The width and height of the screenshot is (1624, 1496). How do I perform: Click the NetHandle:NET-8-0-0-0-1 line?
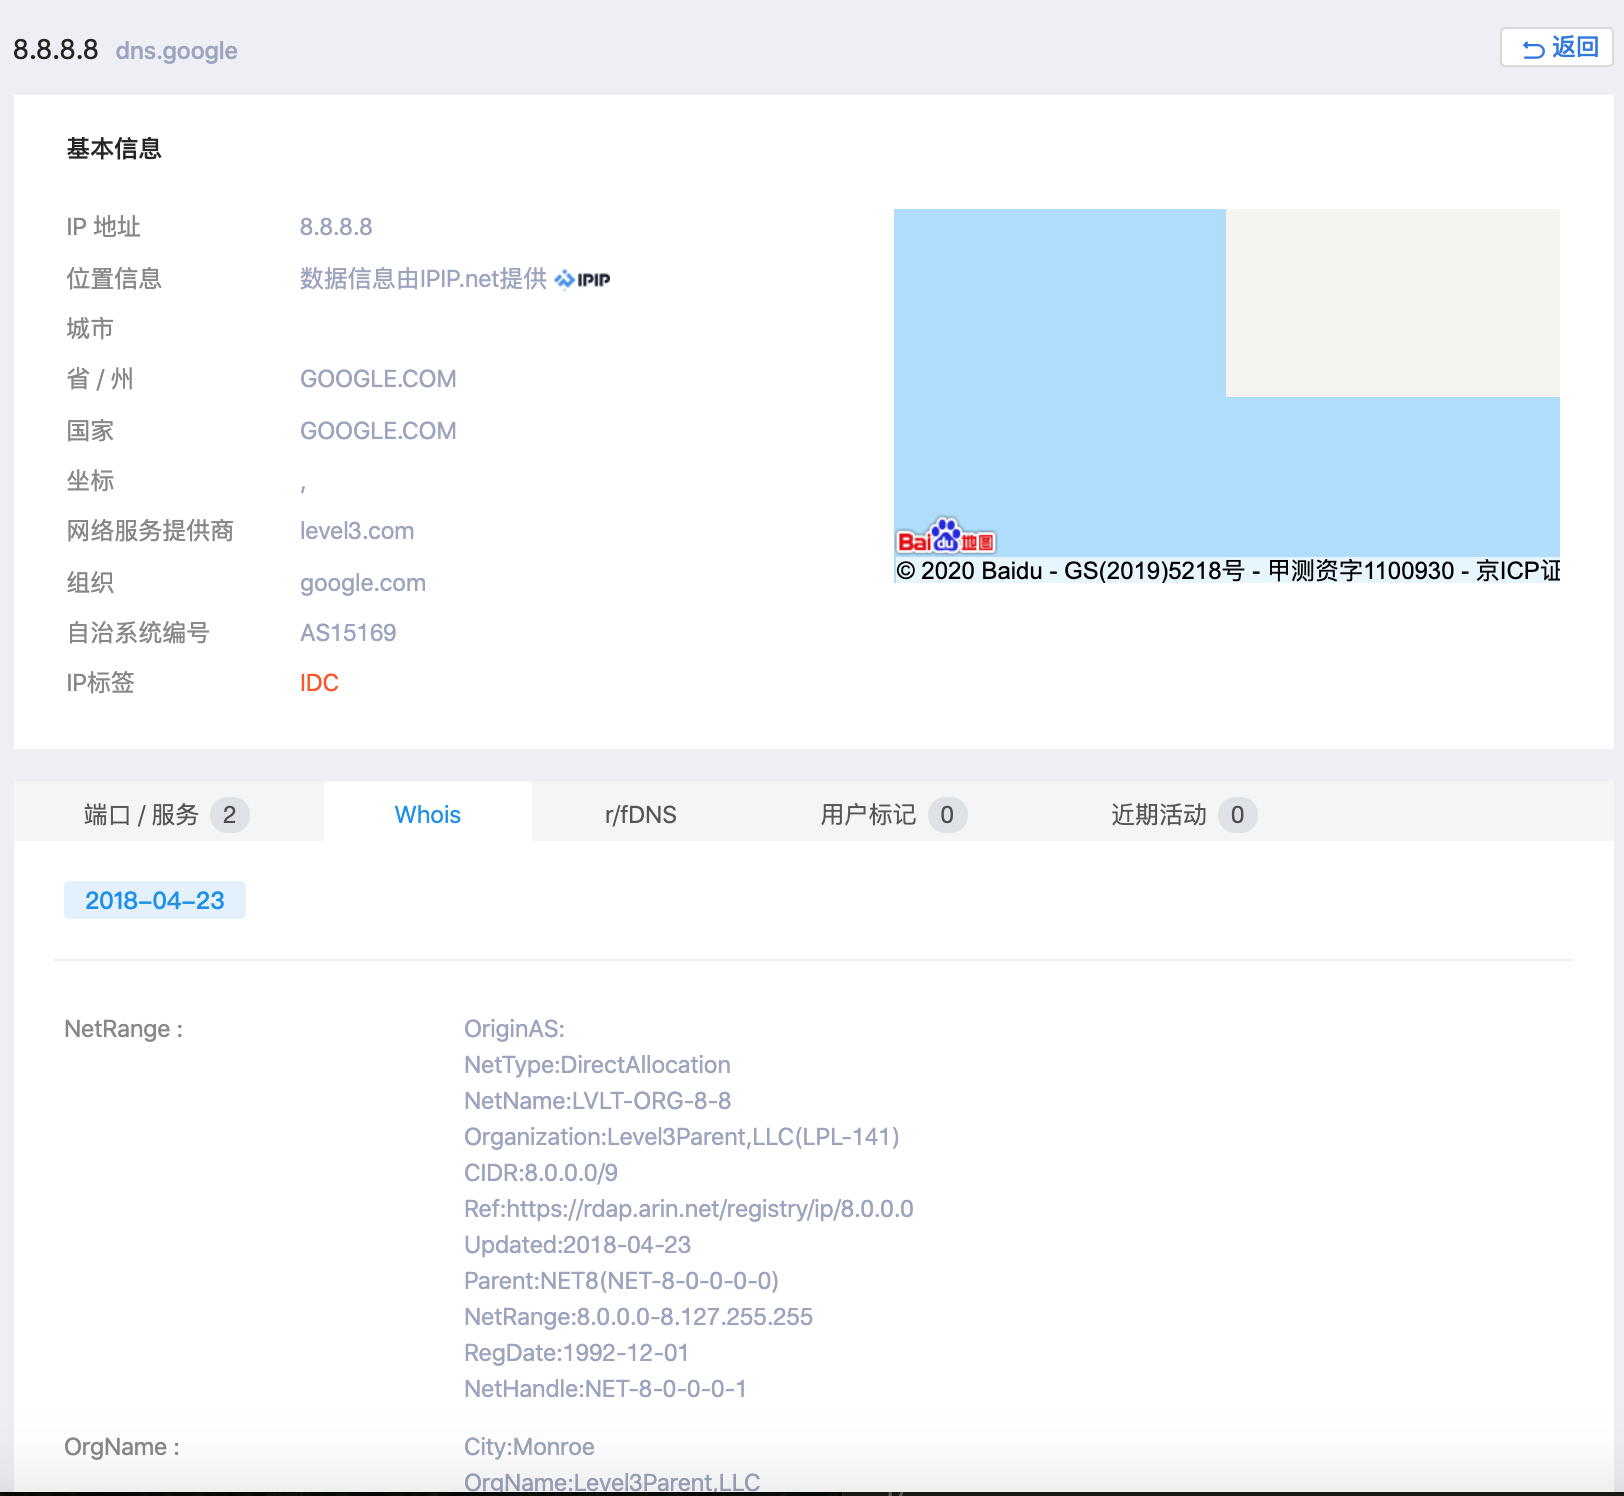click(606, 1389)
